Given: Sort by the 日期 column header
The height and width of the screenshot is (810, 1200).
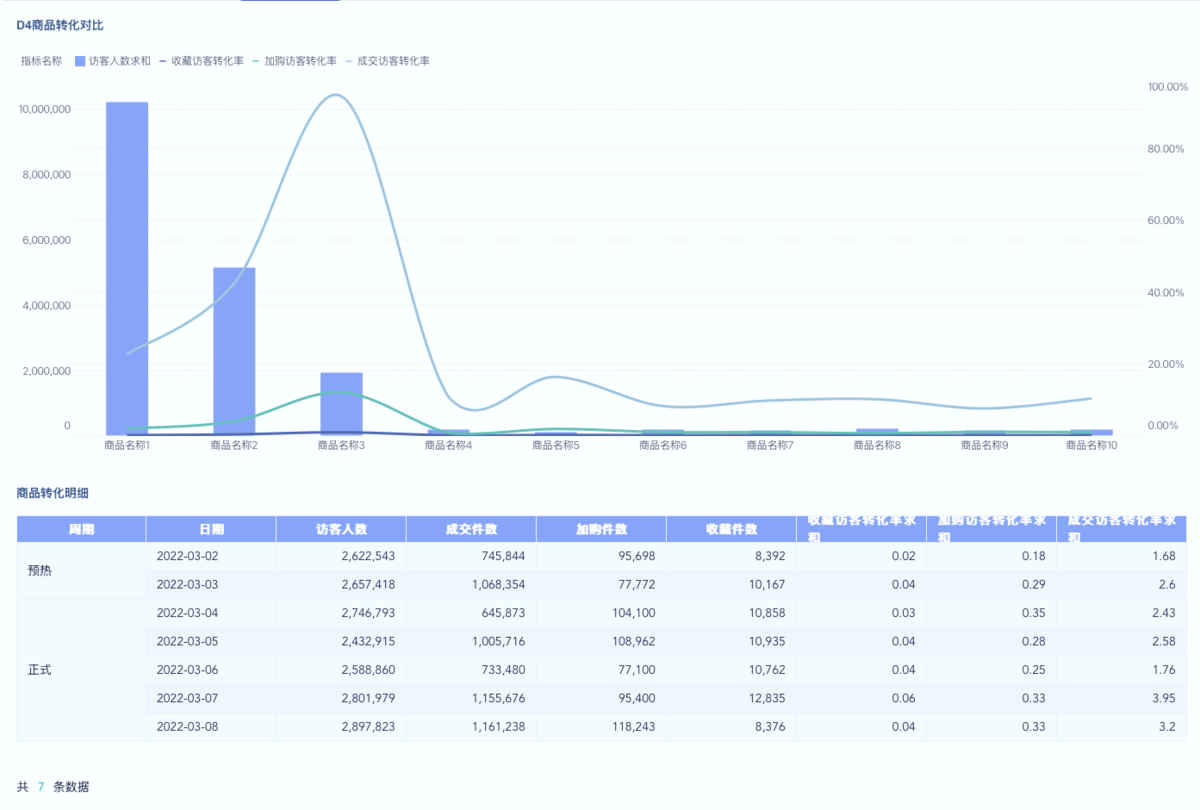Looking at the screenshot, I should [x=211, y=529].
